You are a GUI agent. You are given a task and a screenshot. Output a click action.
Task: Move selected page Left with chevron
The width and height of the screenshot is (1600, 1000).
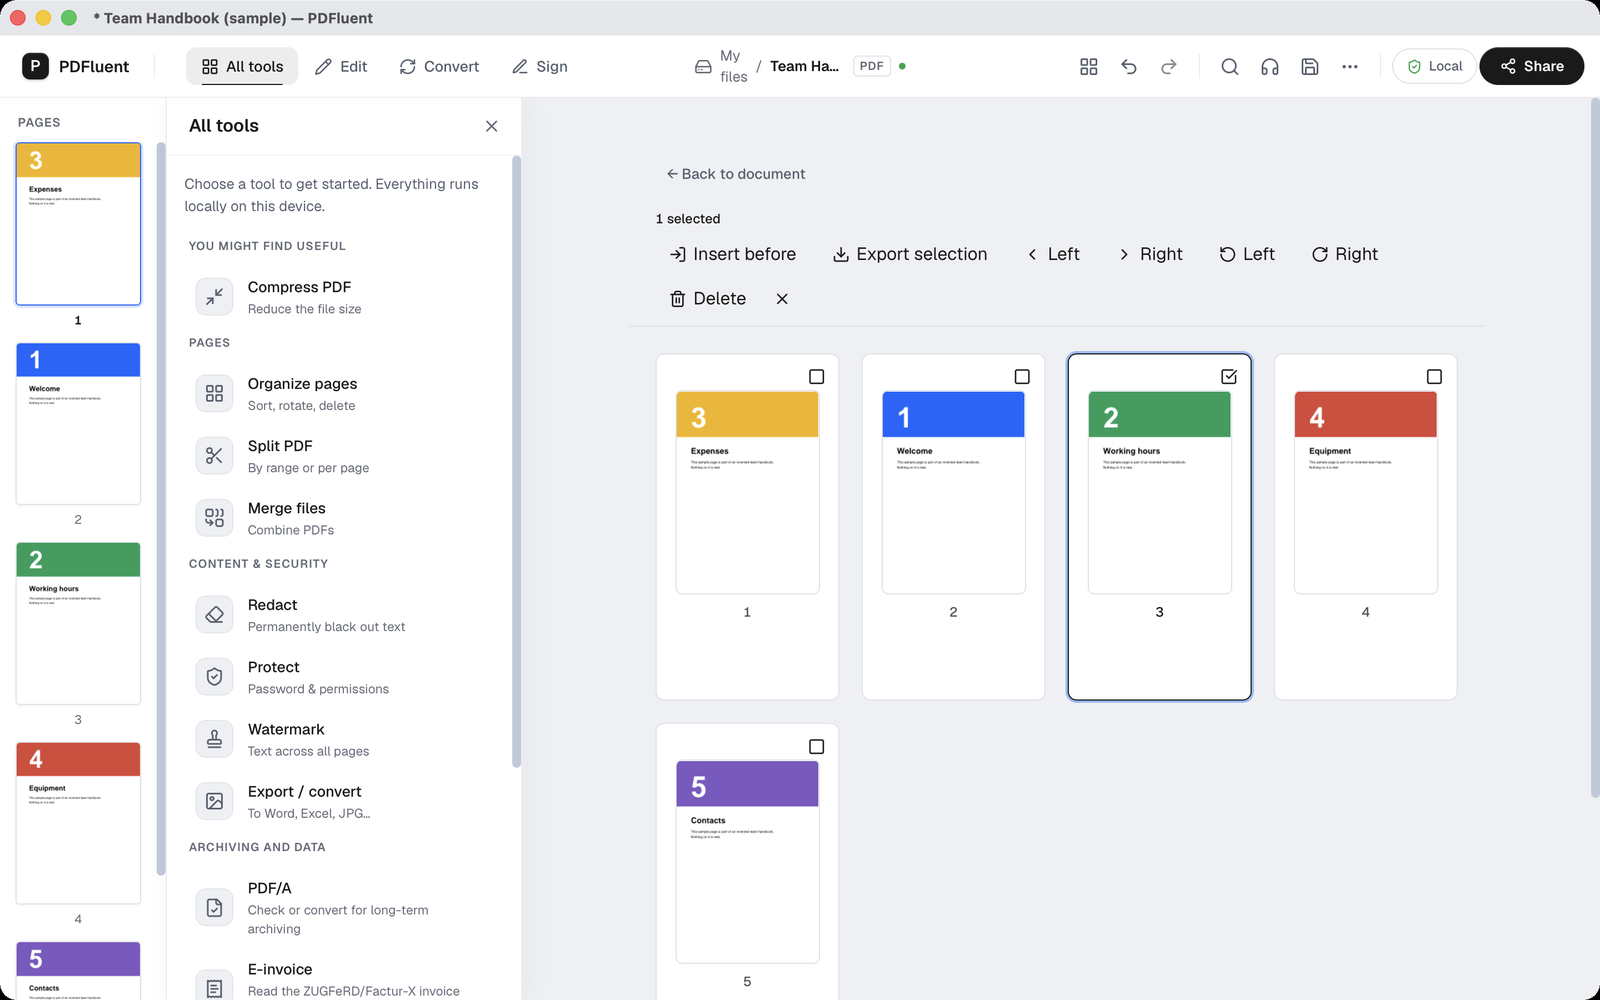tap(1054, 254)
